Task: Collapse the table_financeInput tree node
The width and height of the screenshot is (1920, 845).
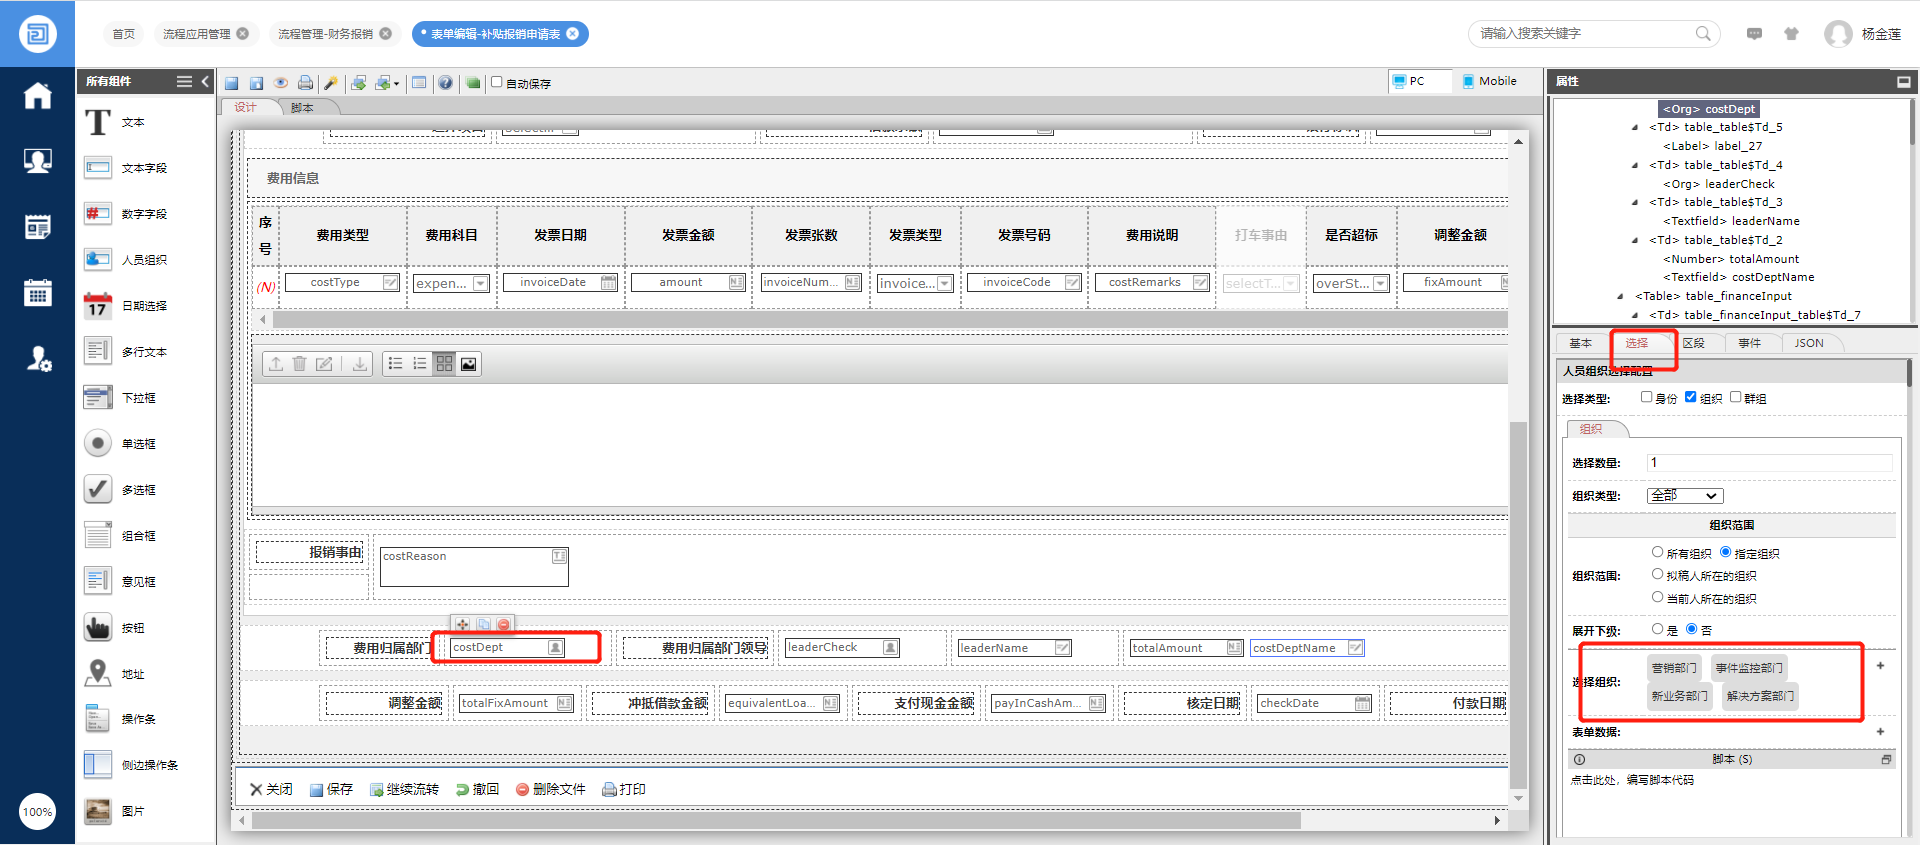Action: (x=1620, y=296)
